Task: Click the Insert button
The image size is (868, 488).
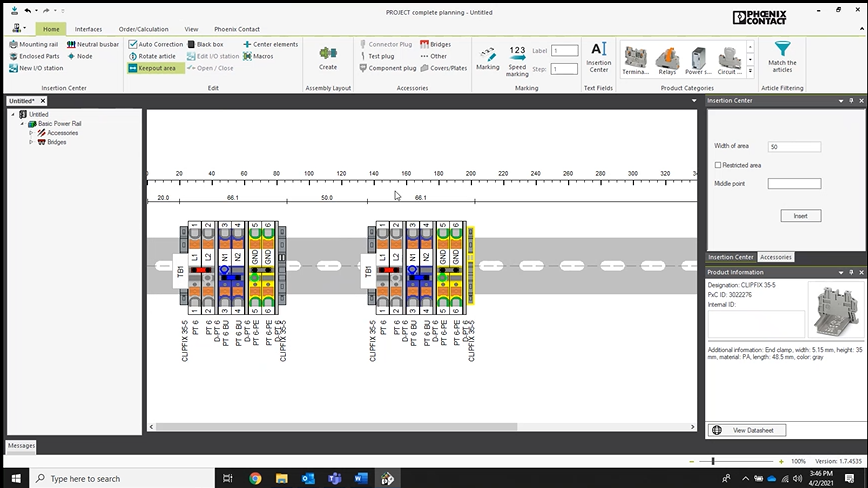Action: click(x=800, y=216)
